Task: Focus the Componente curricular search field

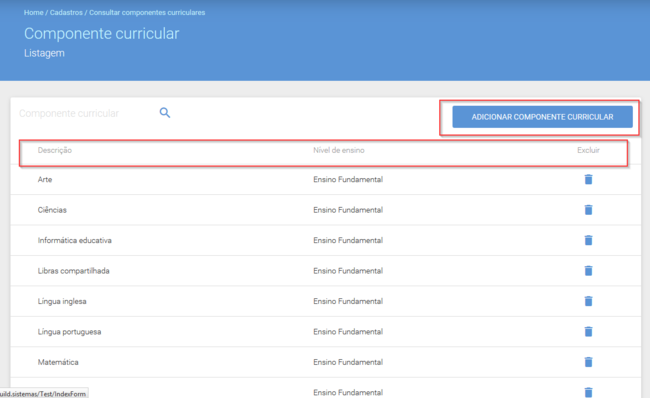Action: [x=86, y=113]
